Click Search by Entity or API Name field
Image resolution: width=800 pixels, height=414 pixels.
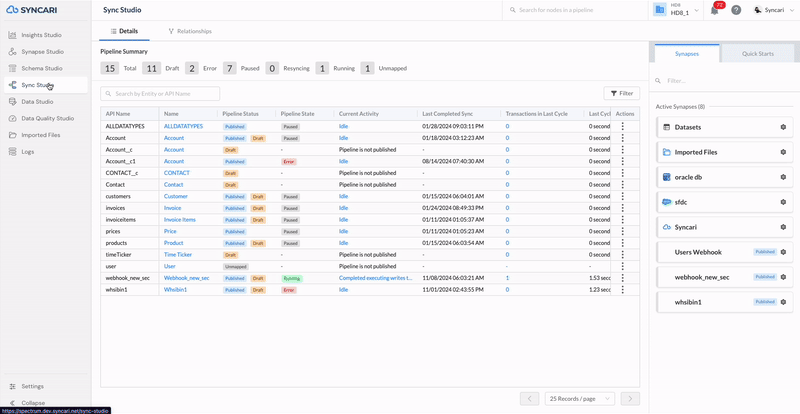(160, 94)
